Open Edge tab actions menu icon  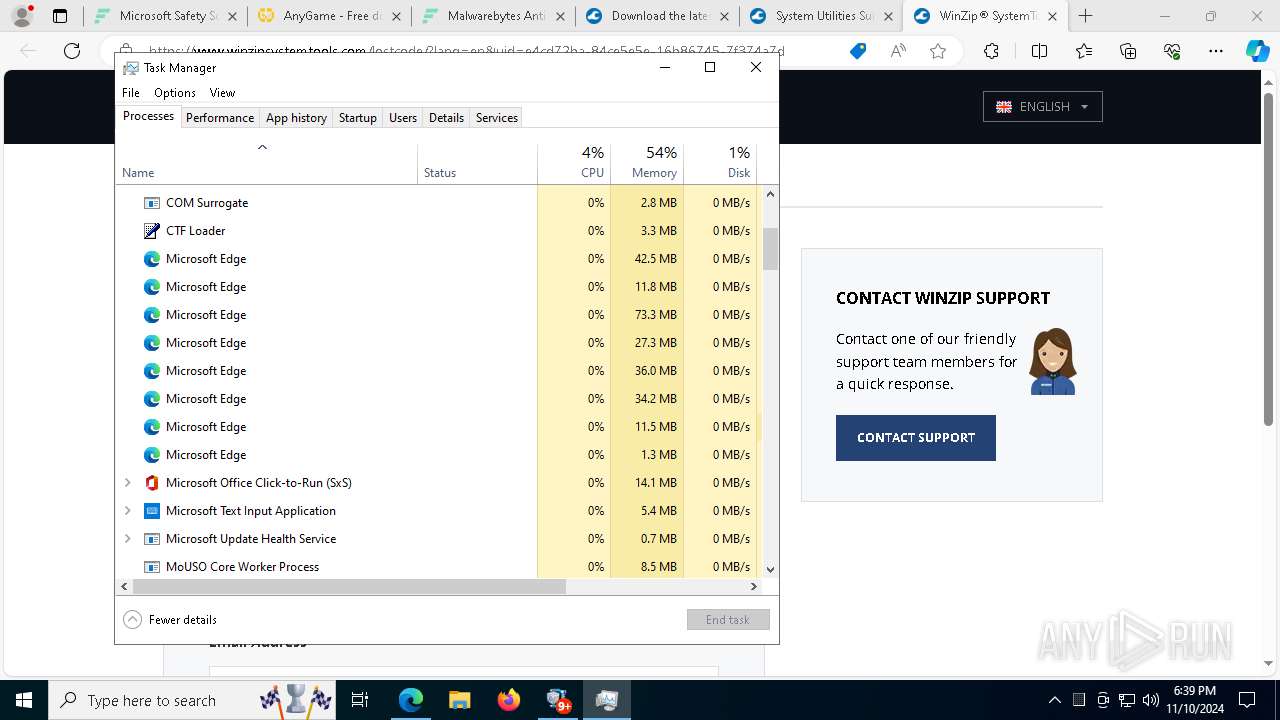pos(60,16)
